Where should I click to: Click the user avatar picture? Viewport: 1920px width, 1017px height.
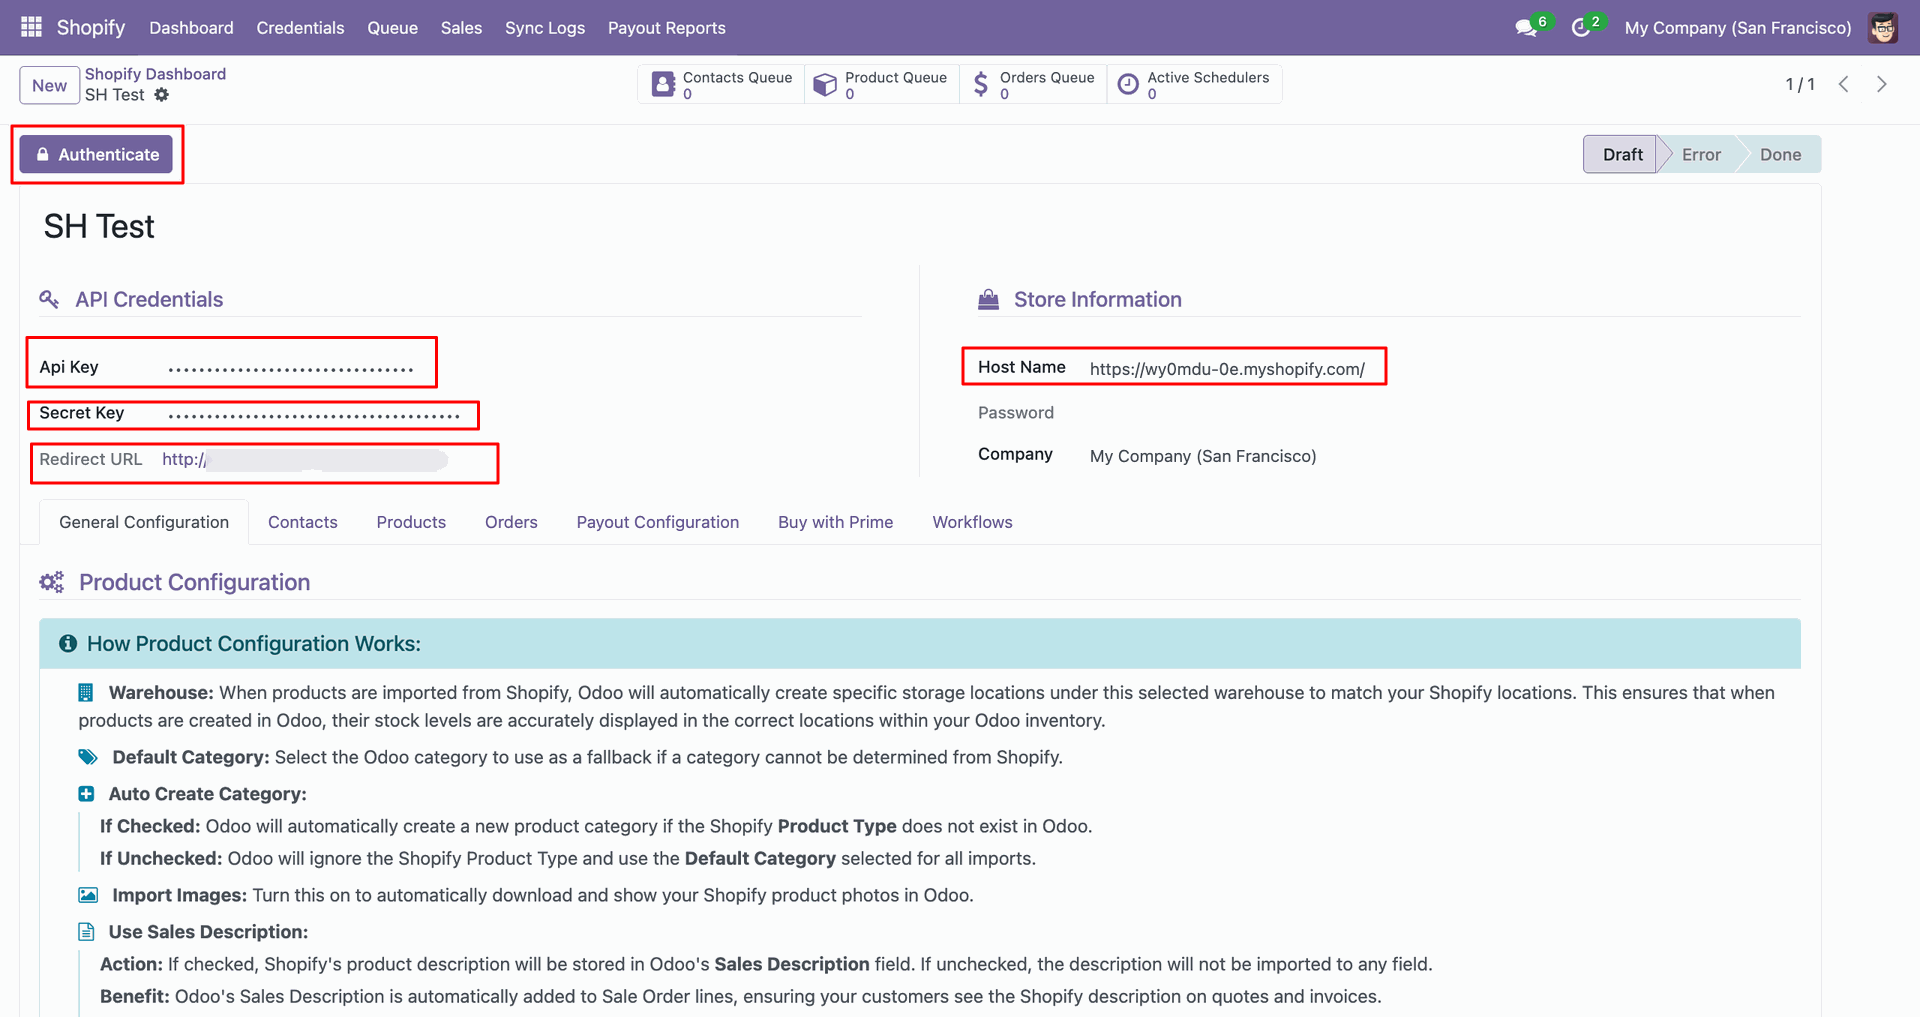pyautogui.click(x=1883, y=28)
